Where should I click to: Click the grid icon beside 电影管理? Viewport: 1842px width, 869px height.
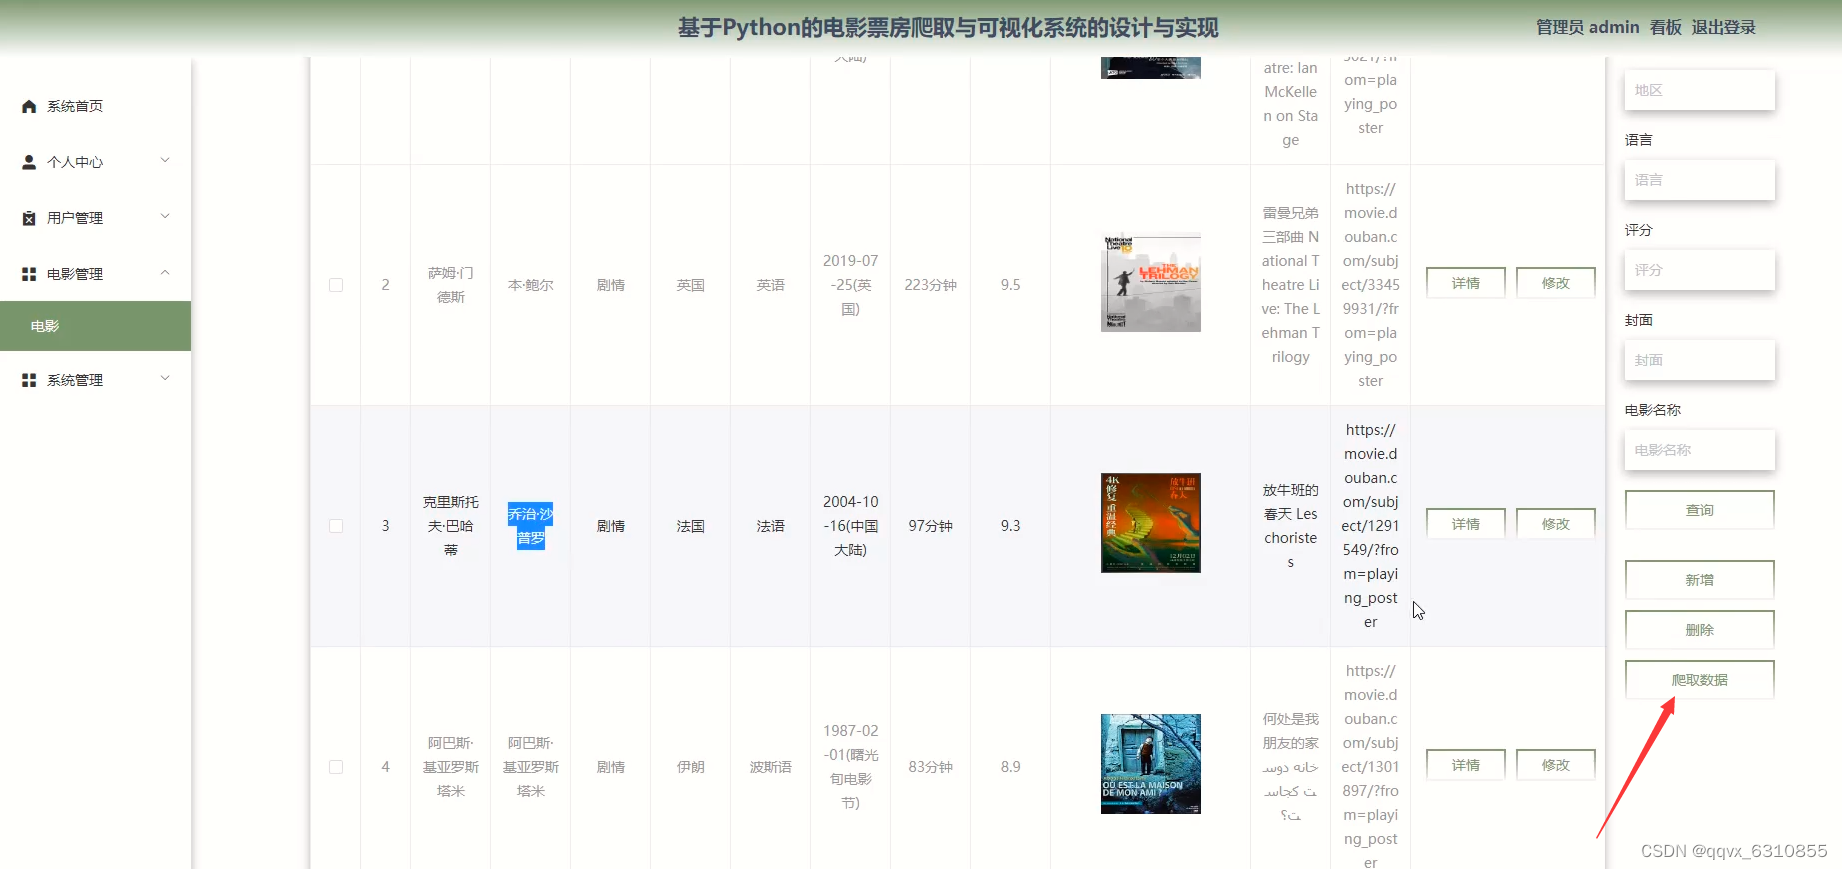click(x=29, y=274)
